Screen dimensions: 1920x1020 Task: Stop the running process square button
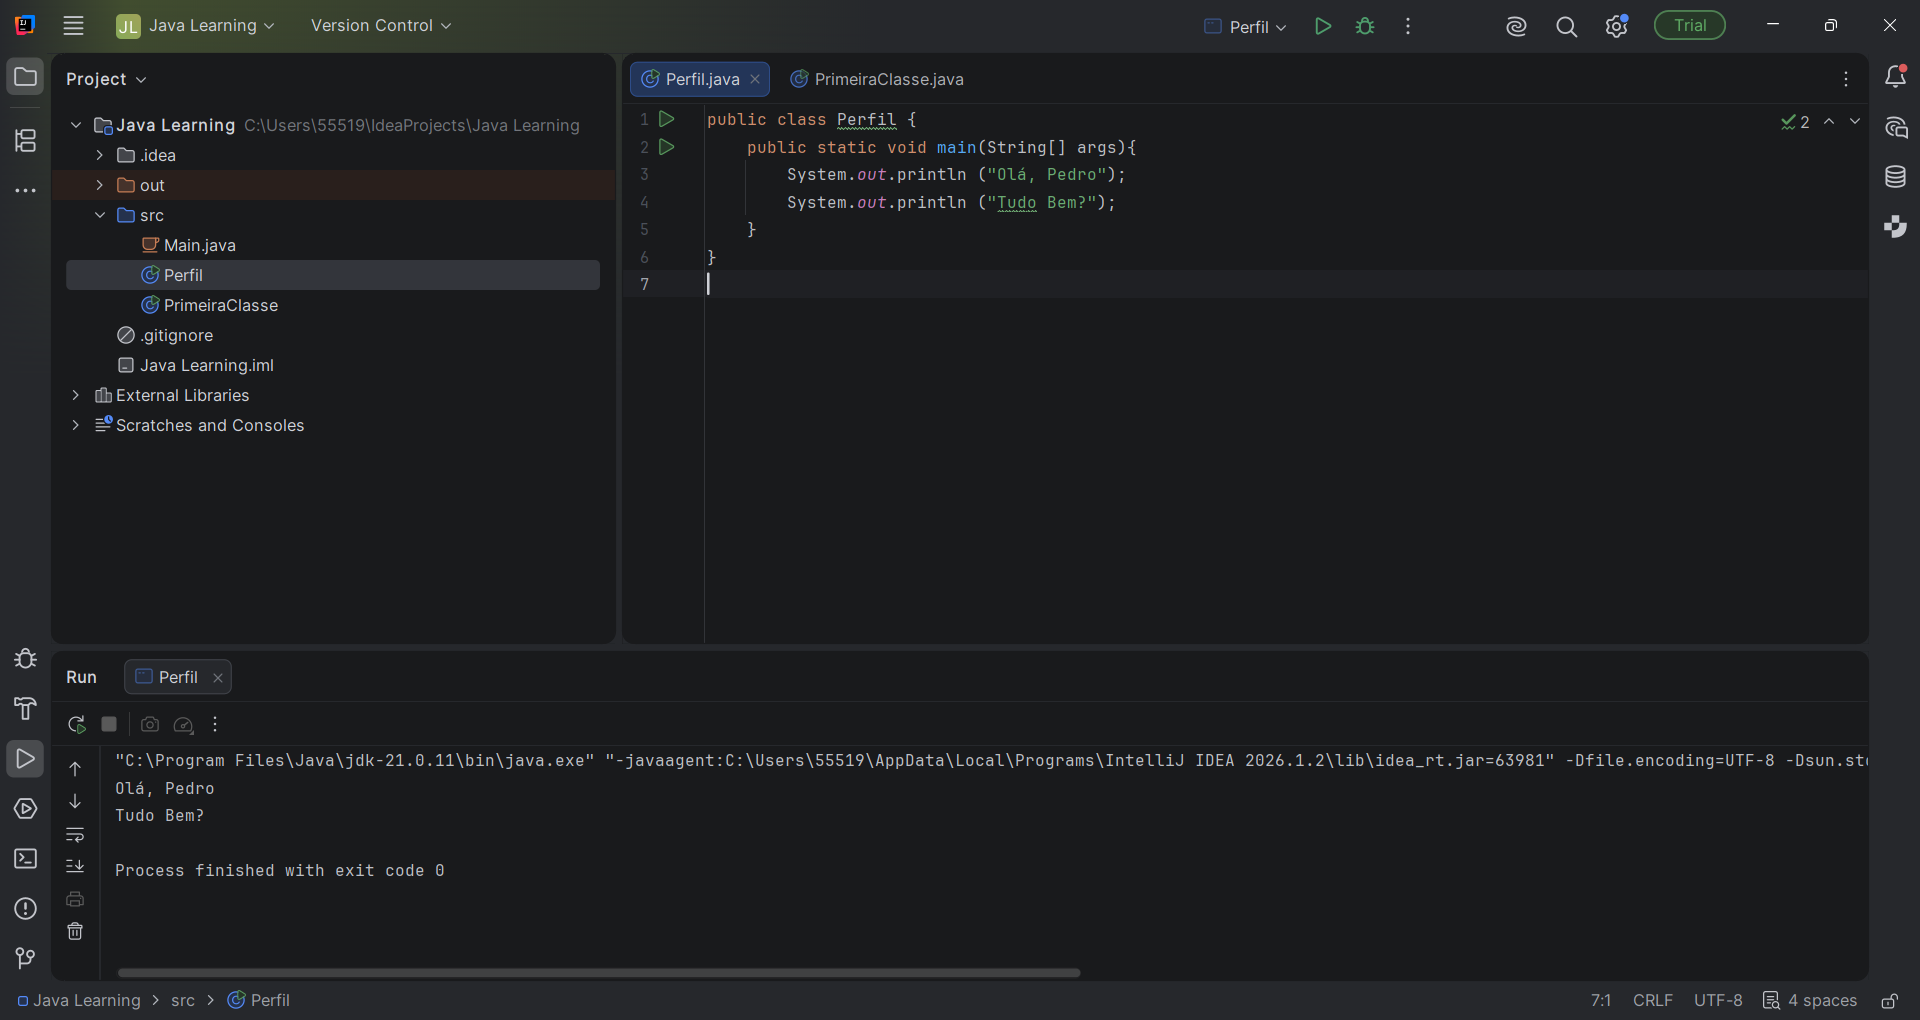109,724
